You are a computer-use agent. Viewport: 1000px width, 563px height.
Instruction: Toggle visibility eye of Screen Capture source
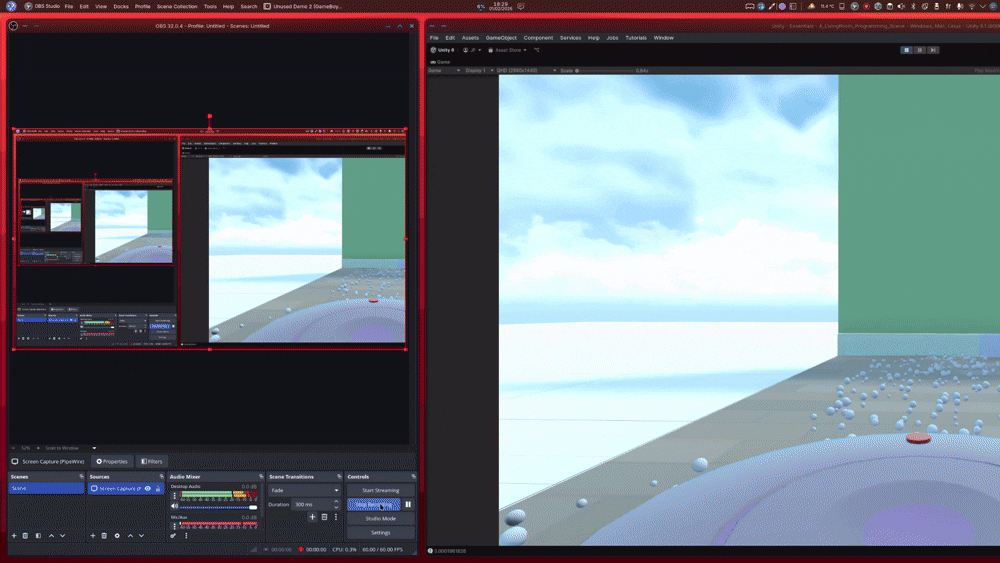[x=147, y=488]
